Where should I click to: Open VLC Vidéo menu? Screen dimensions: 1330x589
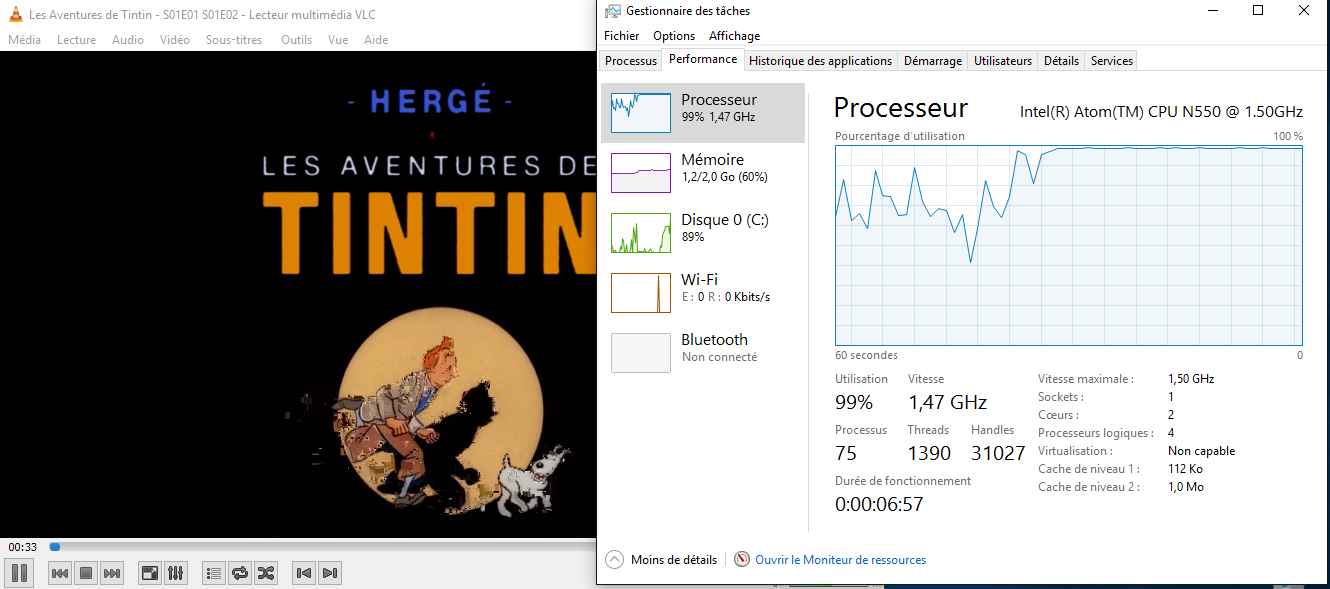[x=175, y=40]
